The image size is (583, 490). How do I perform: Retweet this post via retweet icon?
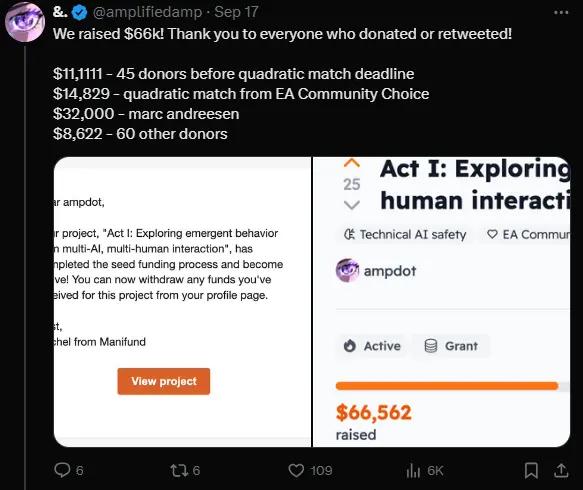pyautogui.click(x=178, y=470)
